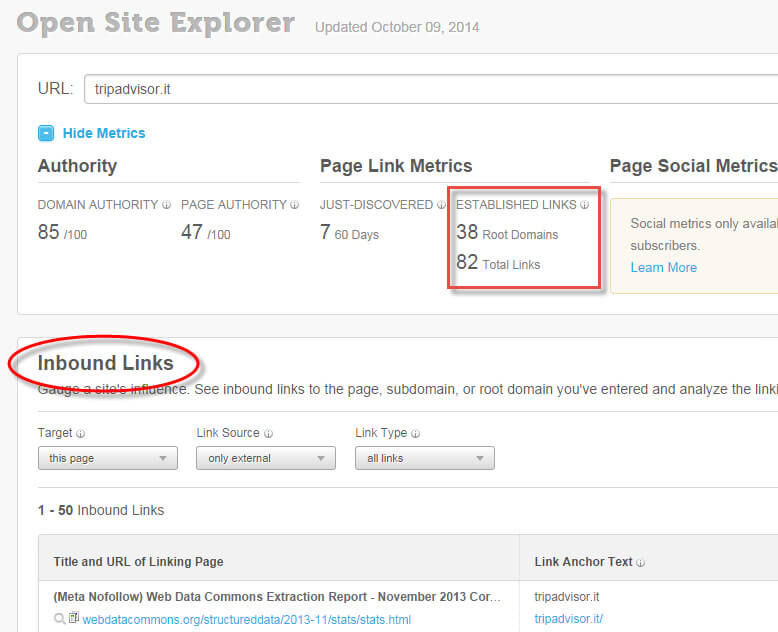Click the 7 60 Days value

[x=349, y=232]
